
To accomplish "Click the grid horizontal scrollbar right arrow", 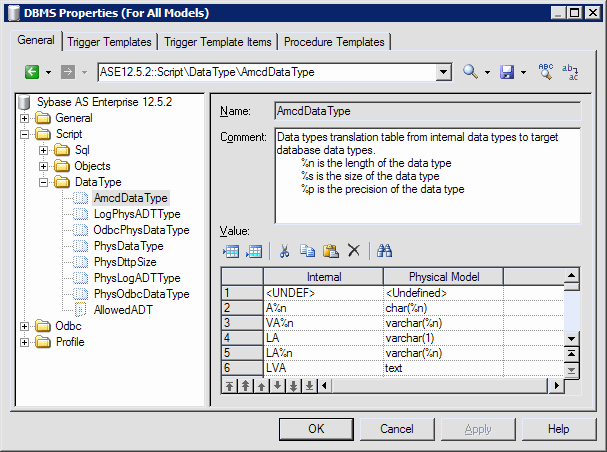I will 556,386.
